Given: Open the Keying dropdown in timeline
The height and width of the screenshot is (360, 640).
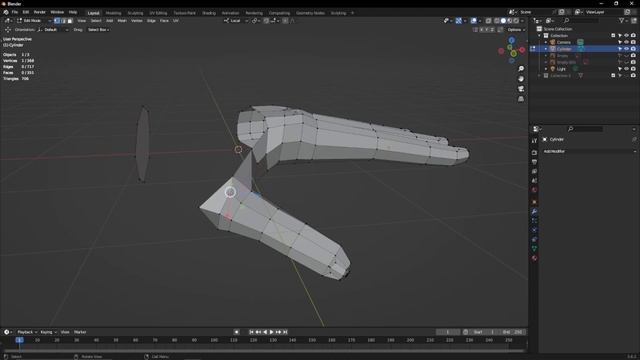Looking at the screenshot, I should pyautogui.click(x=48, y=332).
